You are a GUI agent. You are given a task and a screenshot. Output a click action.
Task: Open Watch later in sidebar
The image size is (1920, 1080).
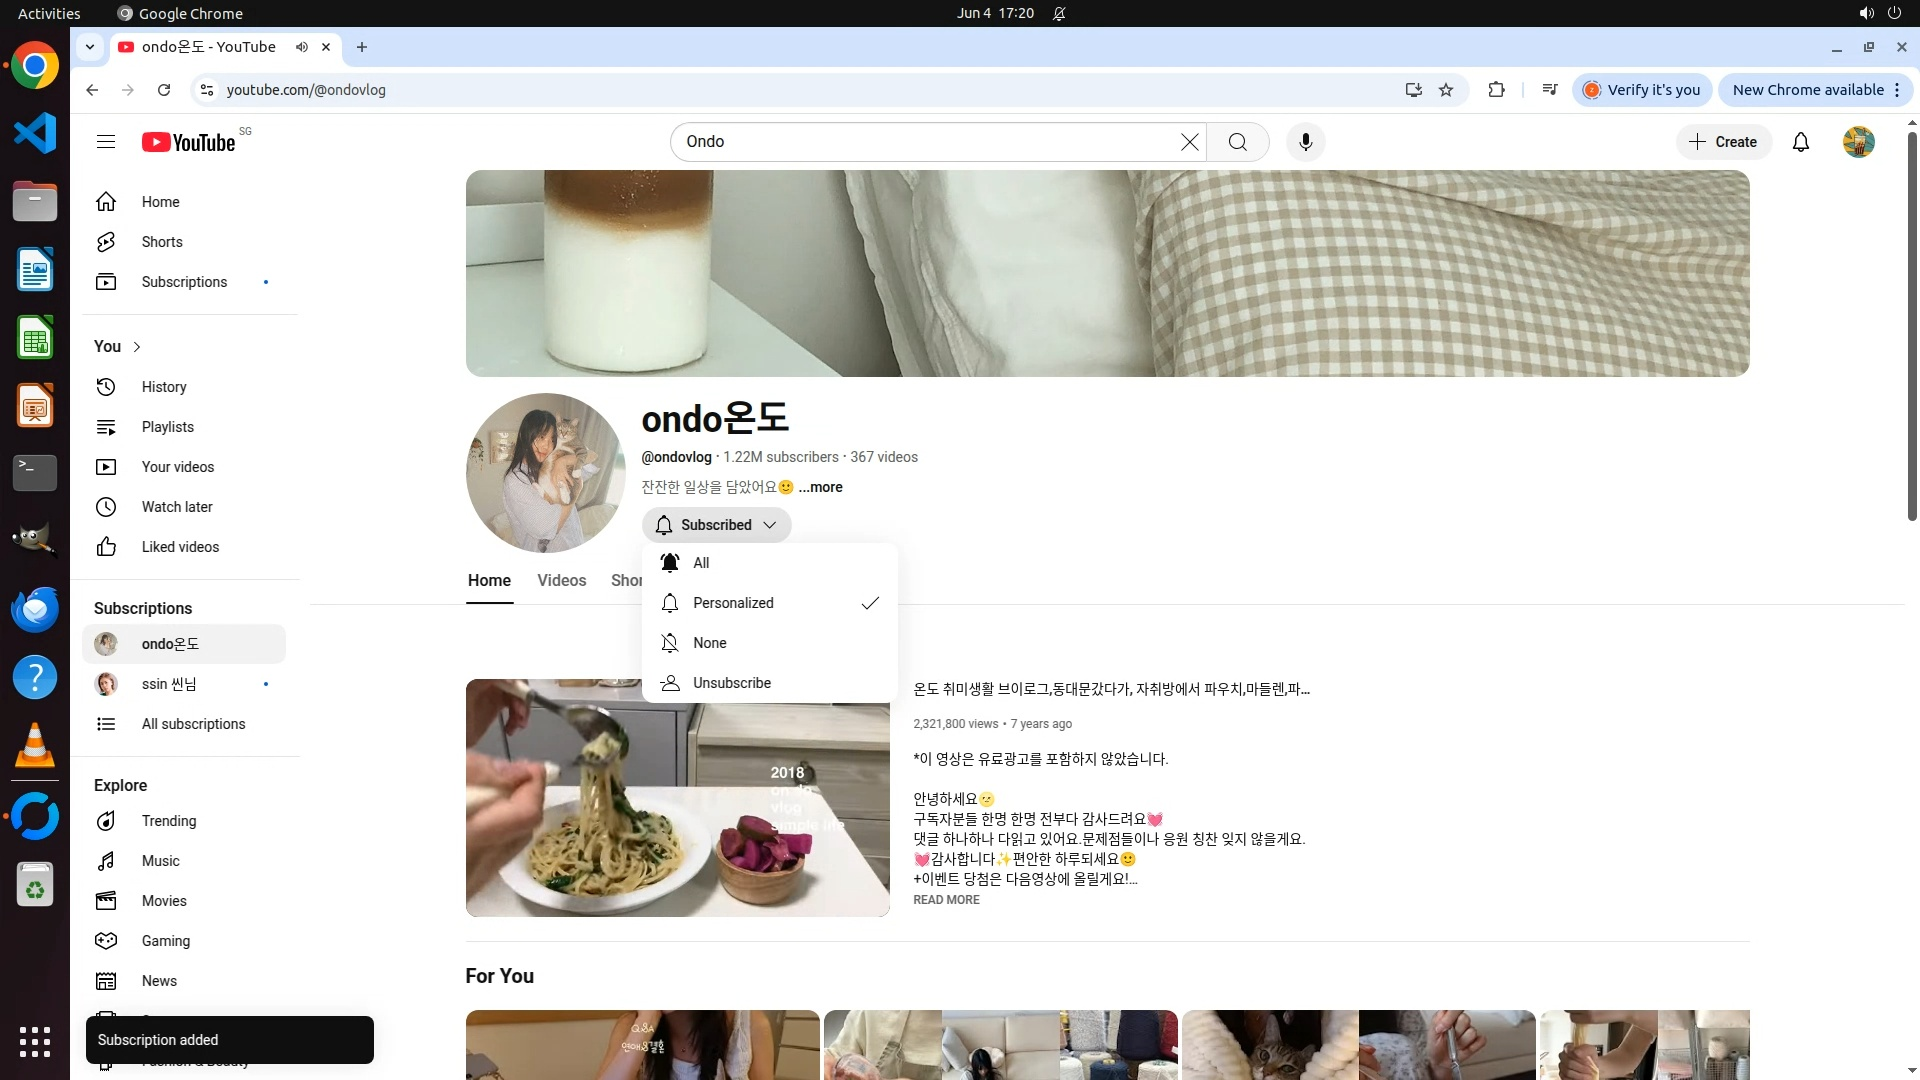click(176, 507)
